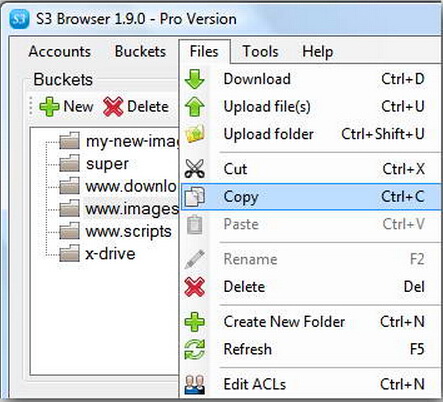Click the Copy pages icon

point(195,196)
